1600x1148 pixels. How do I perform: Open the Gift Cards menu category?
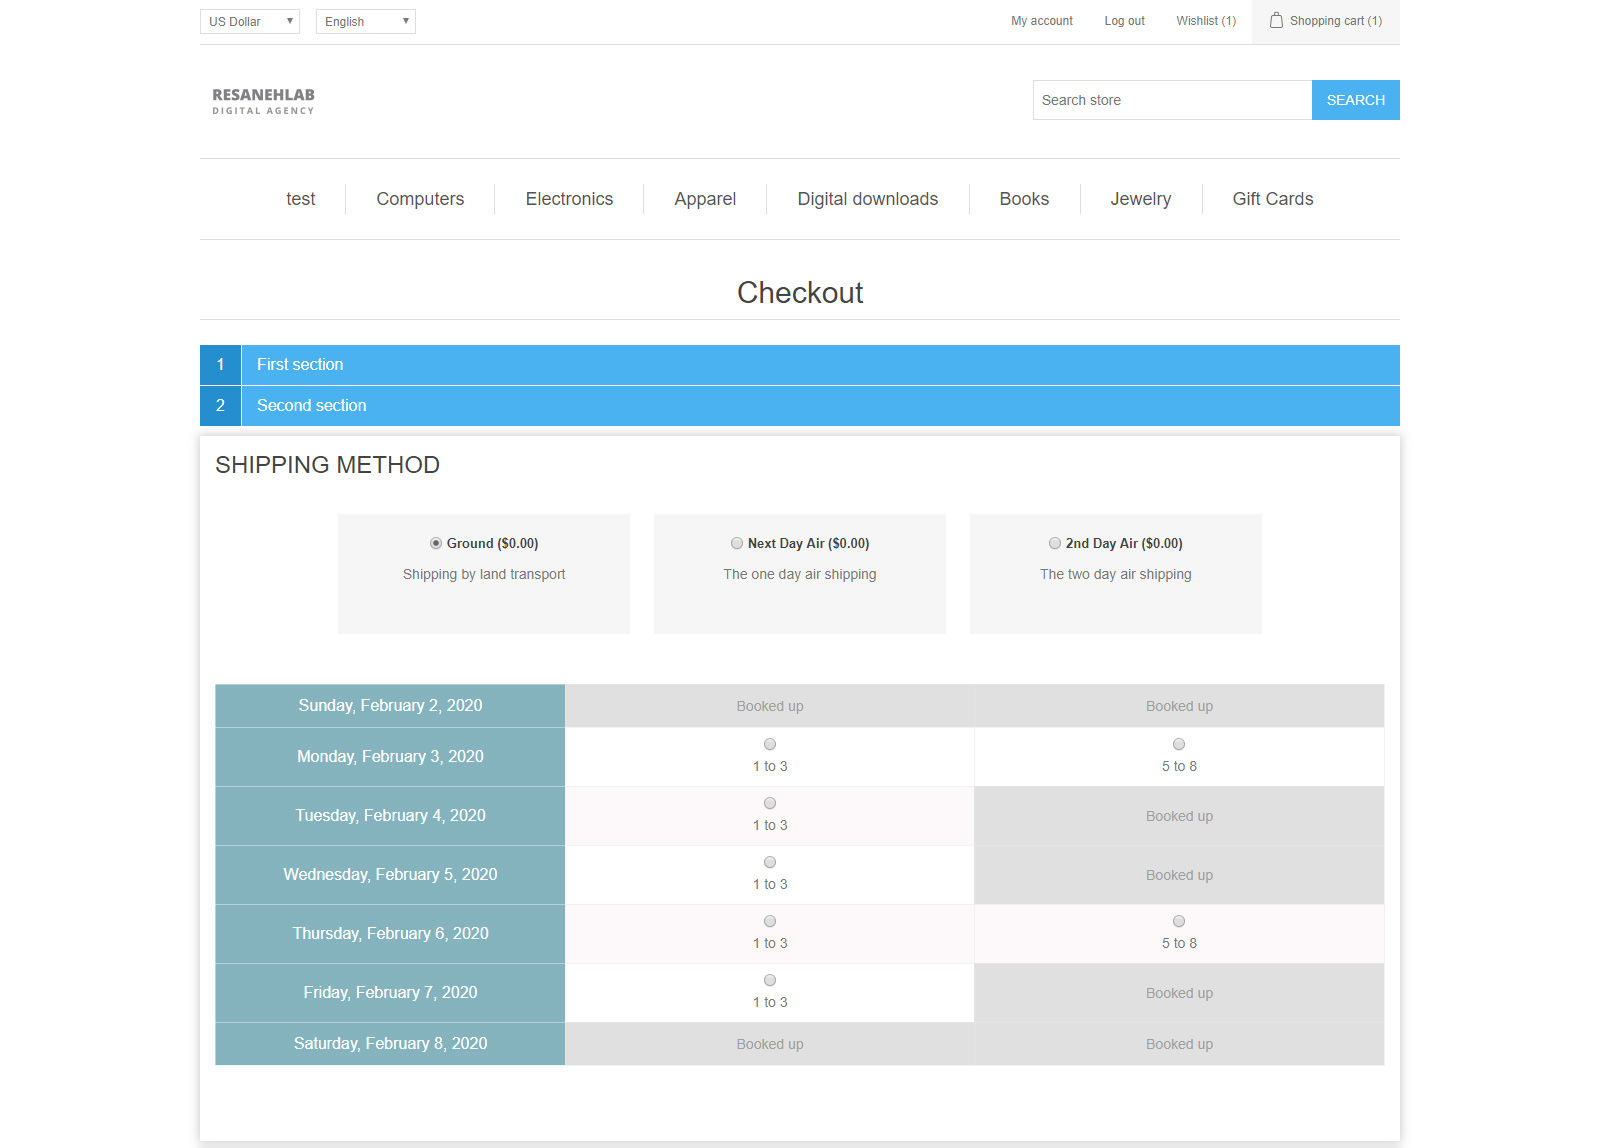click(x=1273, y=199)
